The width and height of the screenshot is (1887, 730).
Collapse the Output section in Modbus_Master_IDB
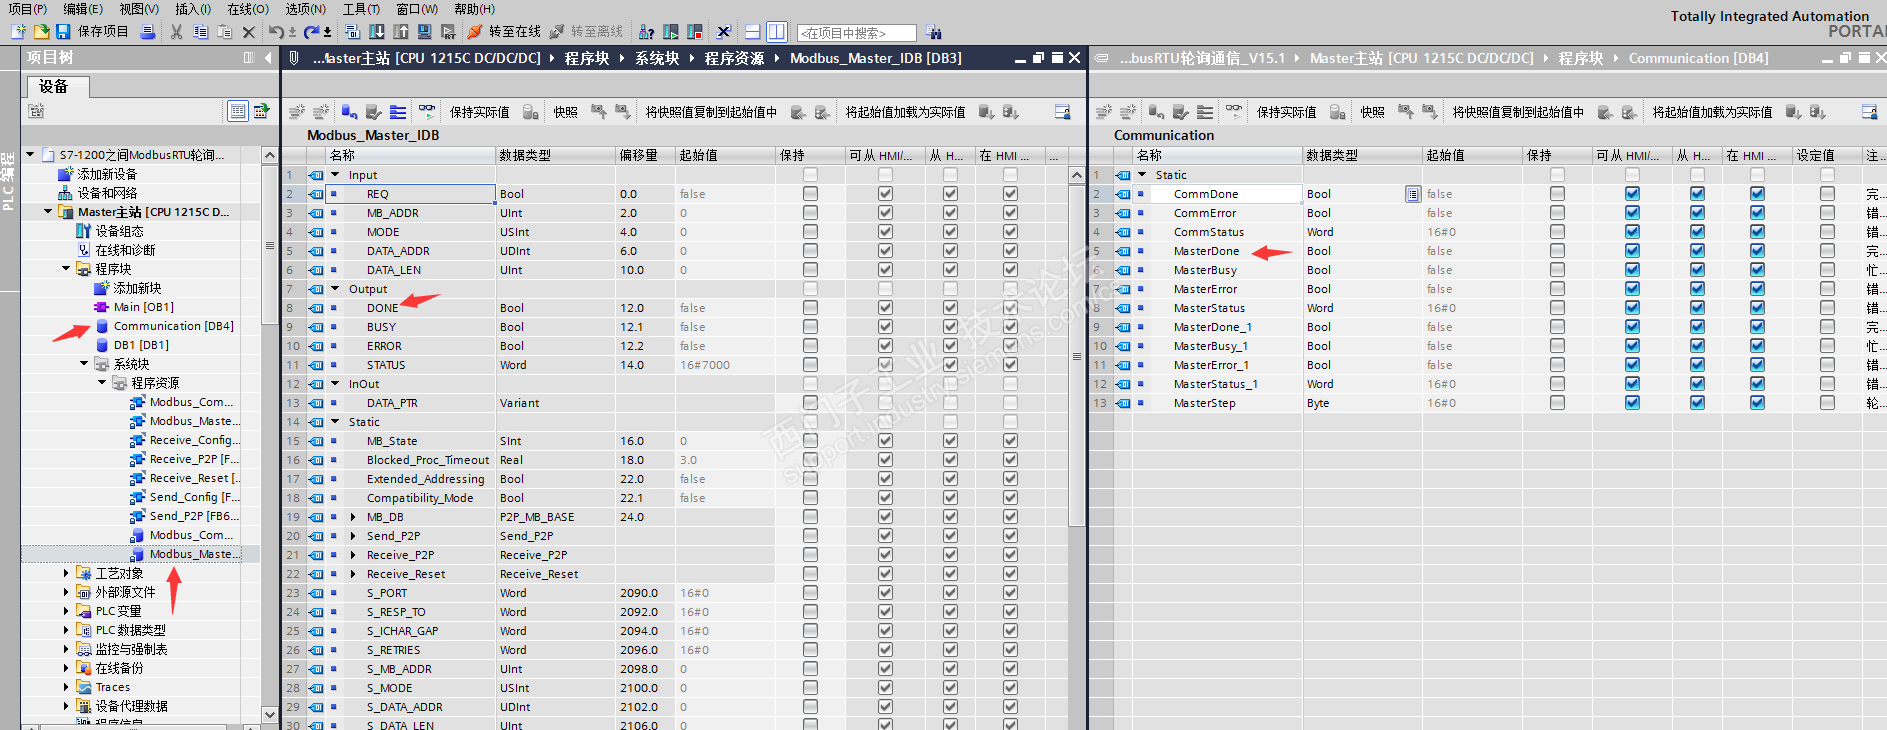coord(335,289)
